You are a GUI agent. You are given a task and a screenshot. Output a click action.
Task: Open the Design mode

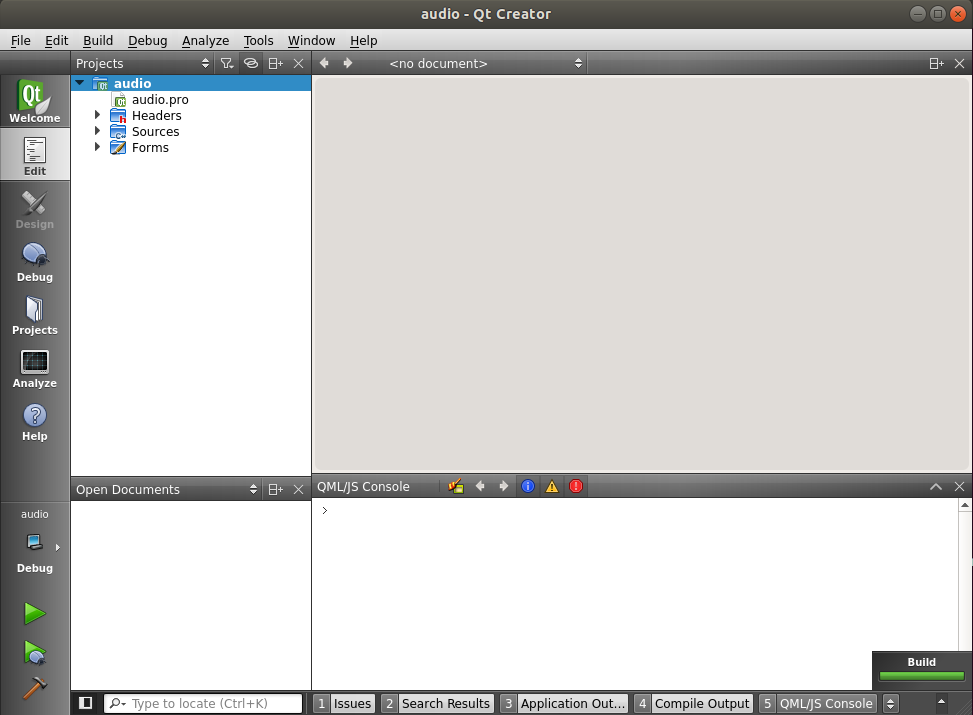point(35,208)
